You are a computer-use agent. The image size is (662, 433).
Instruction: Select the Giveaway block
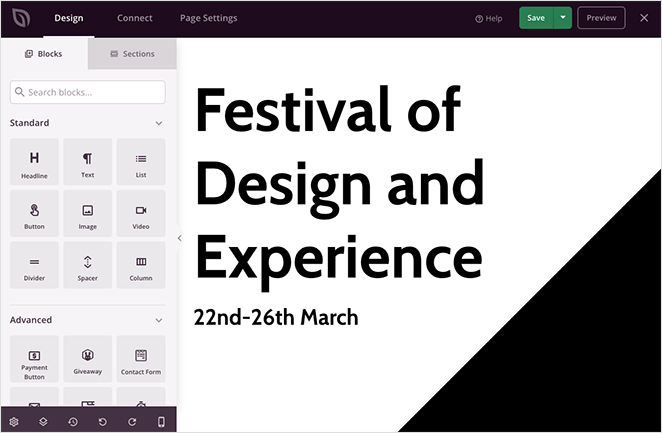[88, 359]
